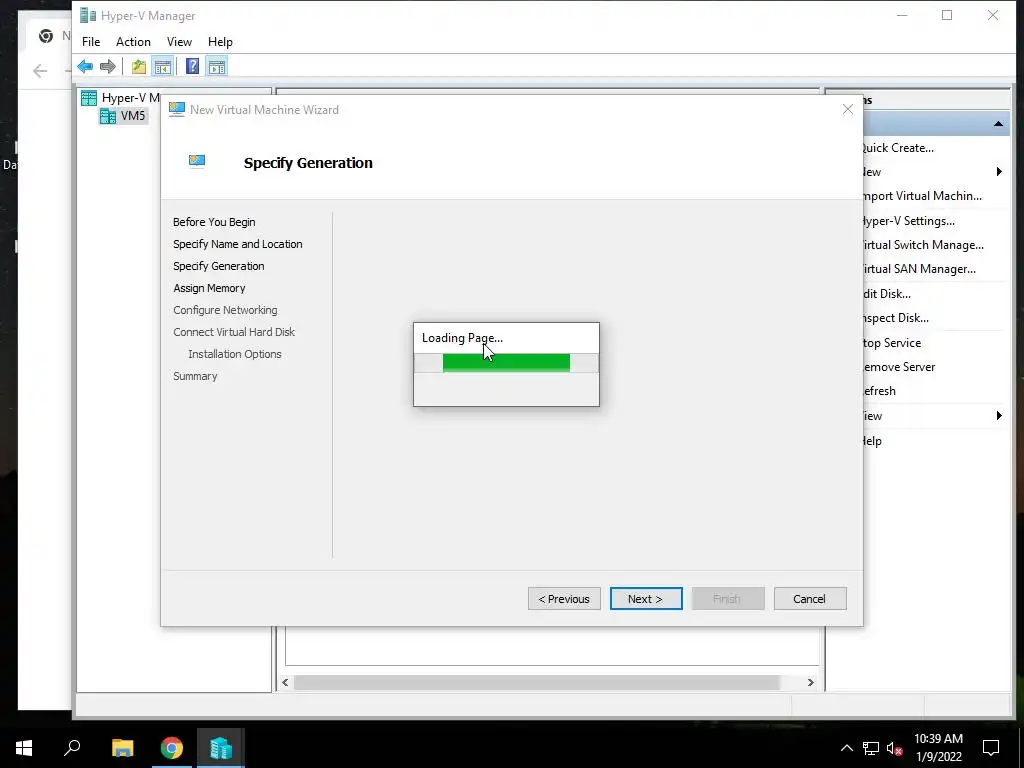Open the blue Help question-mark icon
1024x768 pixels.
point(193,66)
